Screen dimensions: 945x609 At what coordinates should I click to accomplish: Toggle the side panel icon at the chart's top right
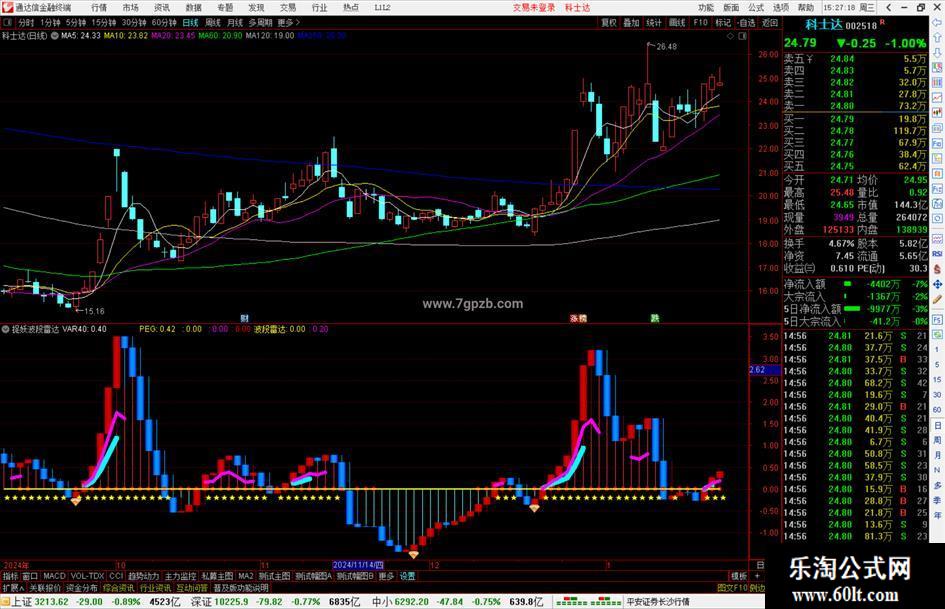tap(742, 36)
